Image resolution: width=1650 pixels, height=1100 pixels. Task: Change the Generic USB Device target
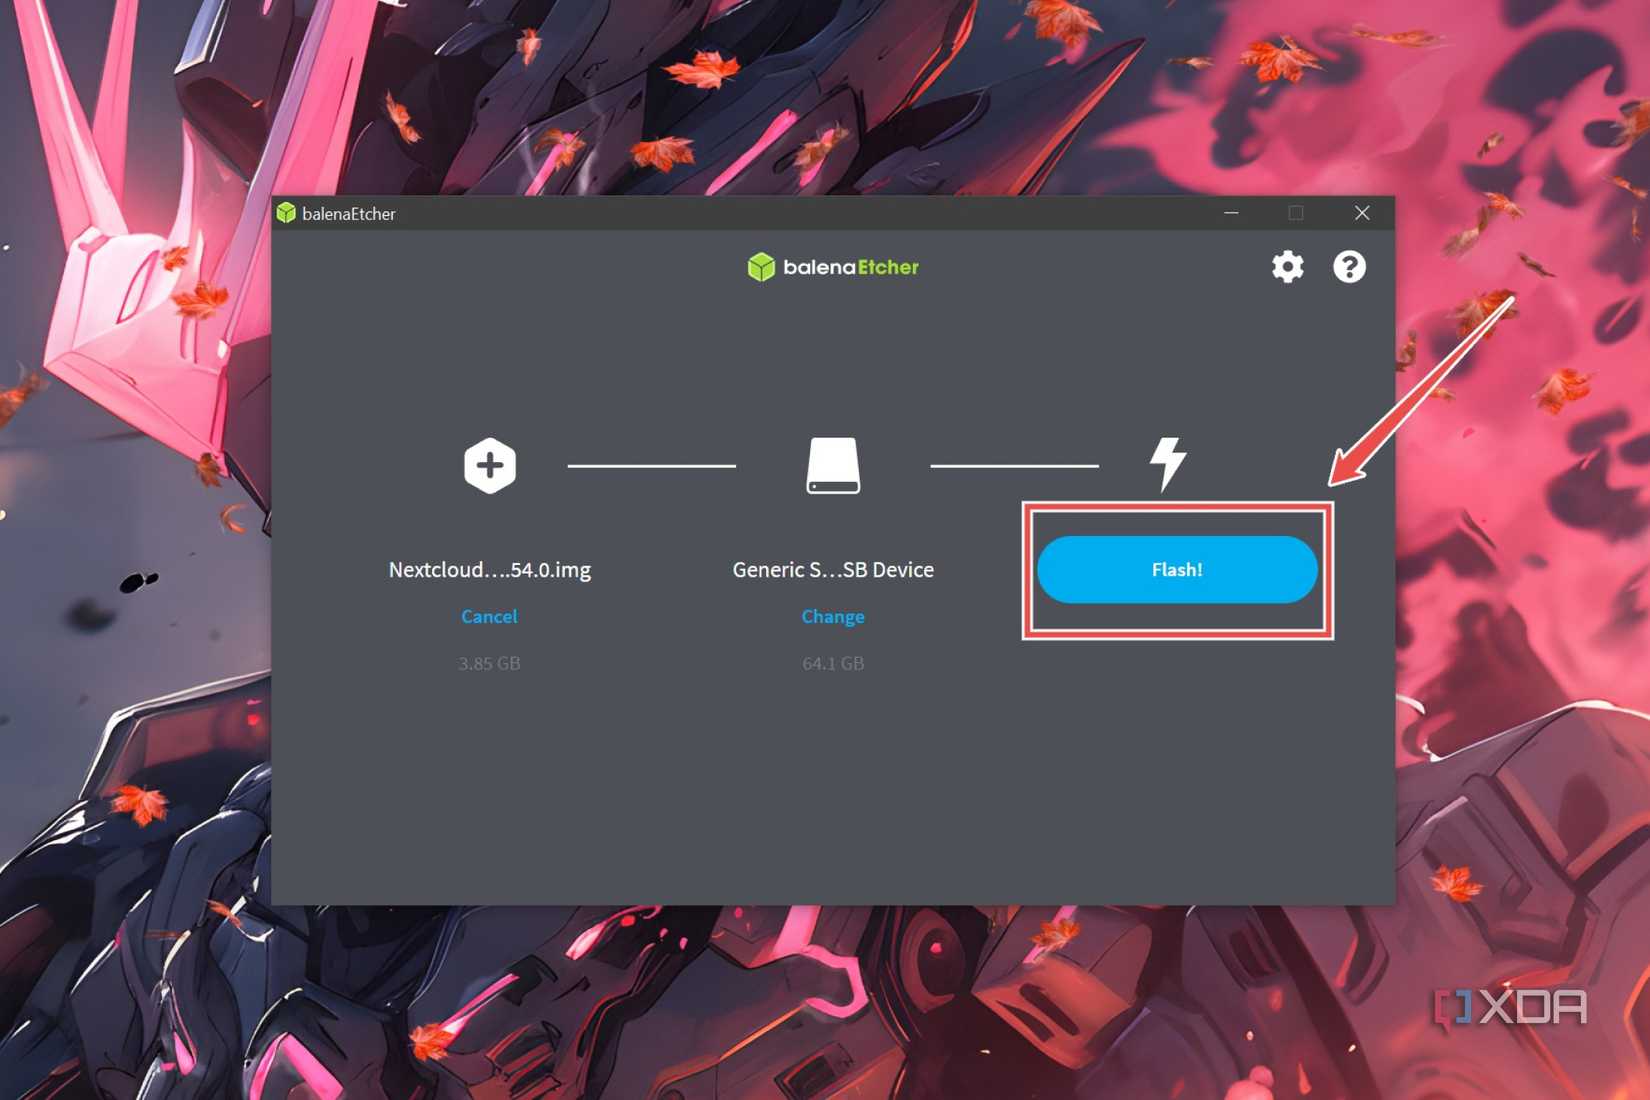click(x=833, y=616)
